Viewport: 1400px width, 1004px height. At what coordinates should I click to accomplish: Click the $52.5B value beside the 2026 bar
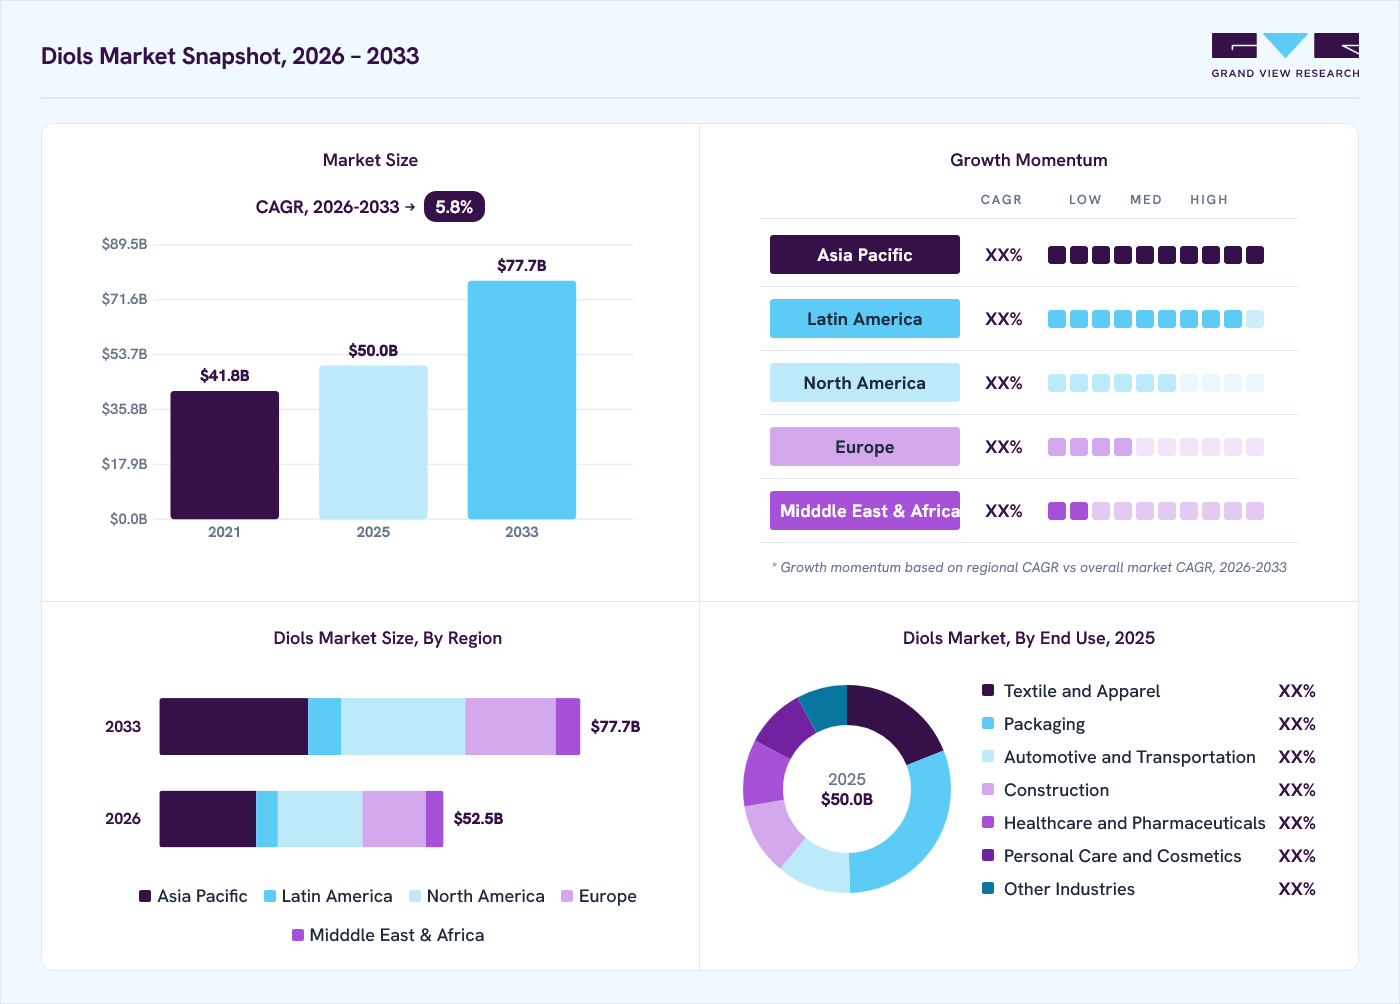tap(478, 819)
